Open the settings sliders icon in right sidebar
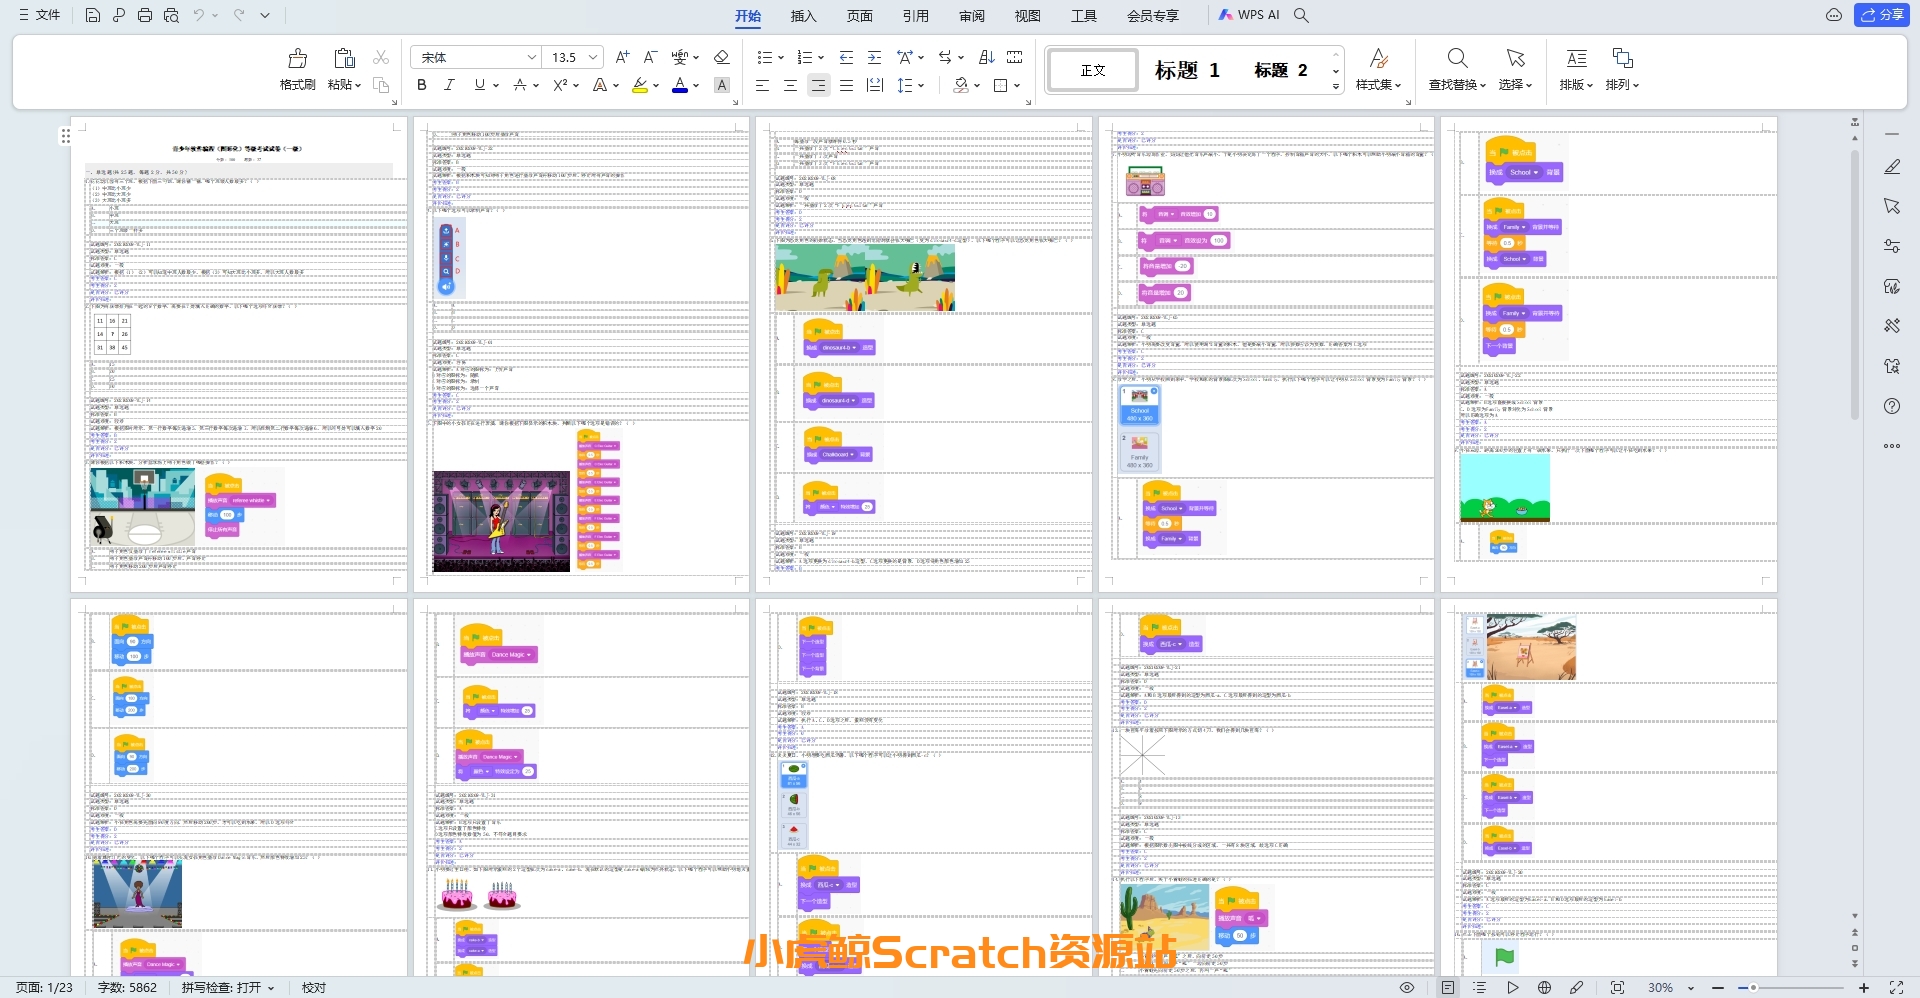 click(x=1892, y=246)
